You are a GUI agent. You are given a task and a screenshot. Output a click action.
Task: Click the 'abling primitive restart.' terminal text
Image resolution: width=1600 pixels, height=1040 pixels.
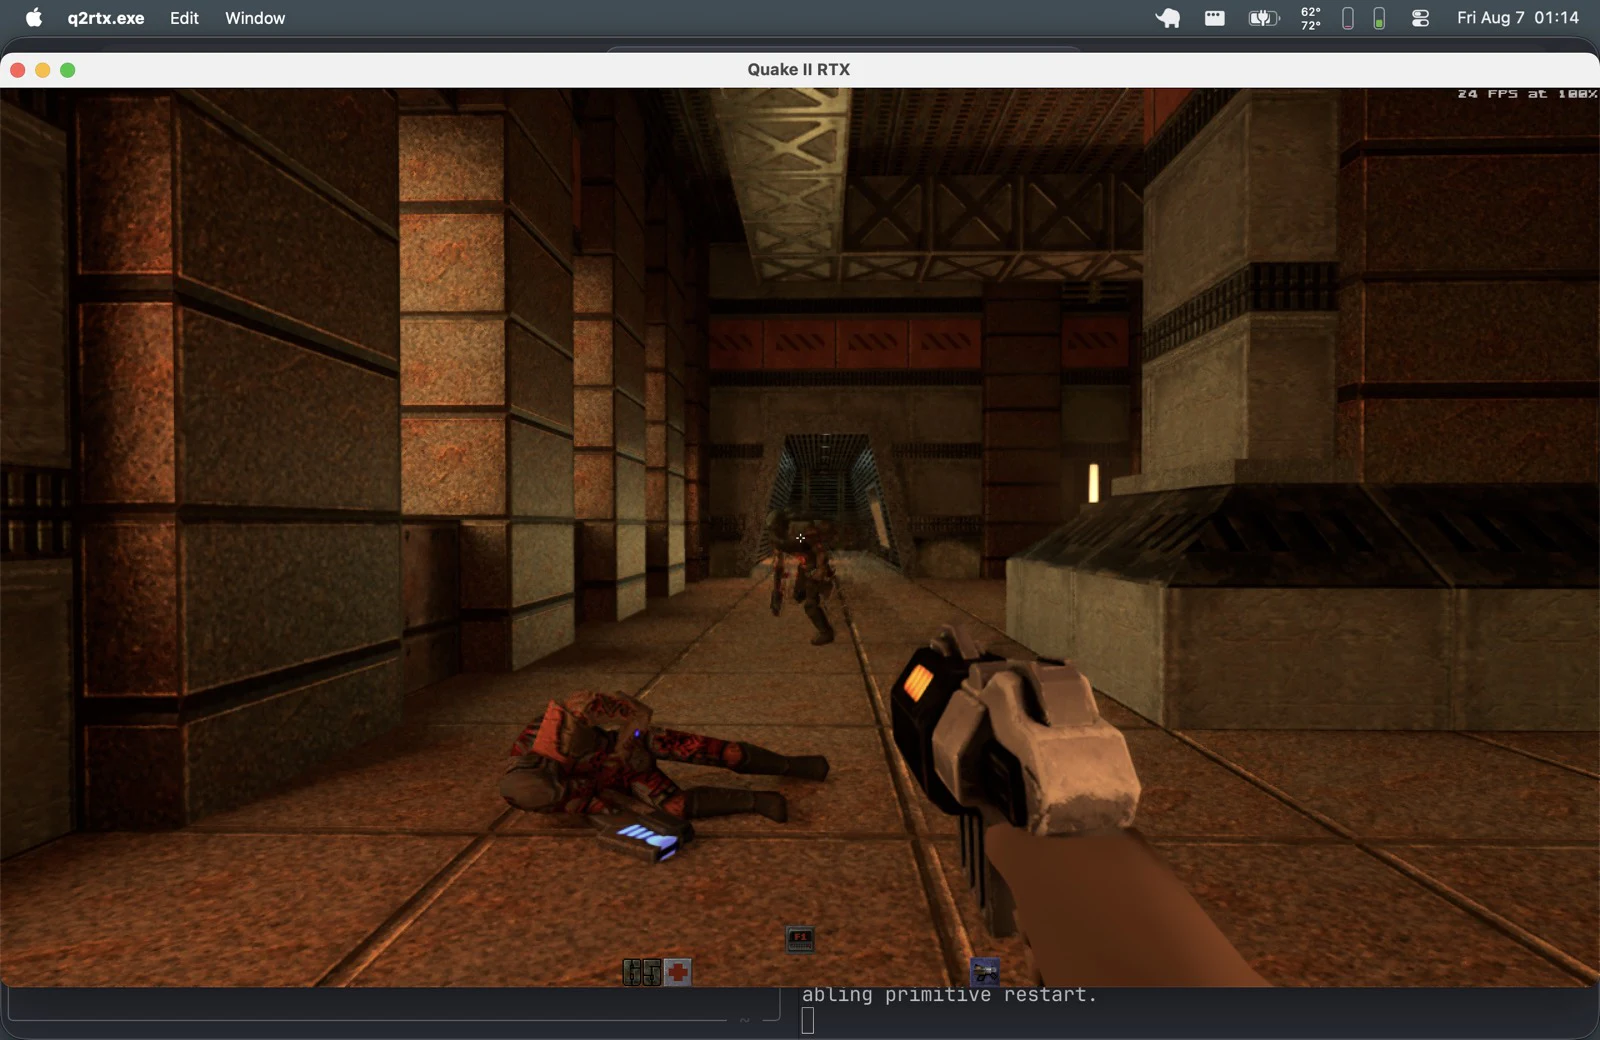pos(949,995)
